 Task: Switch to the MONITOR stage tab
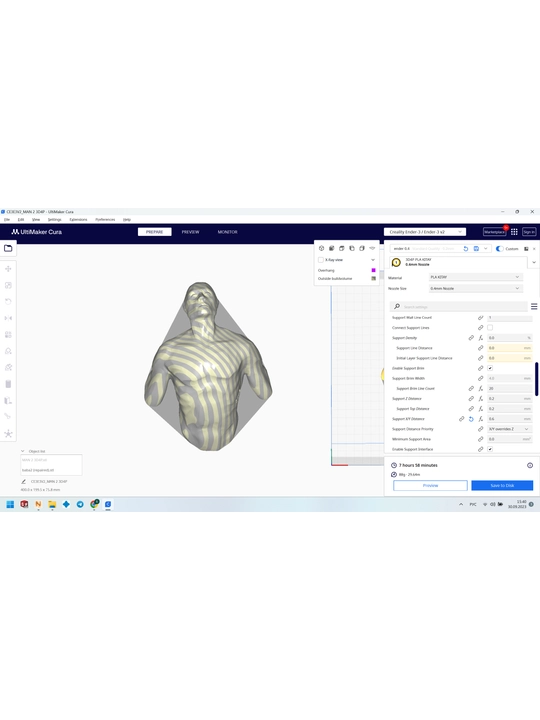(227, 232)
